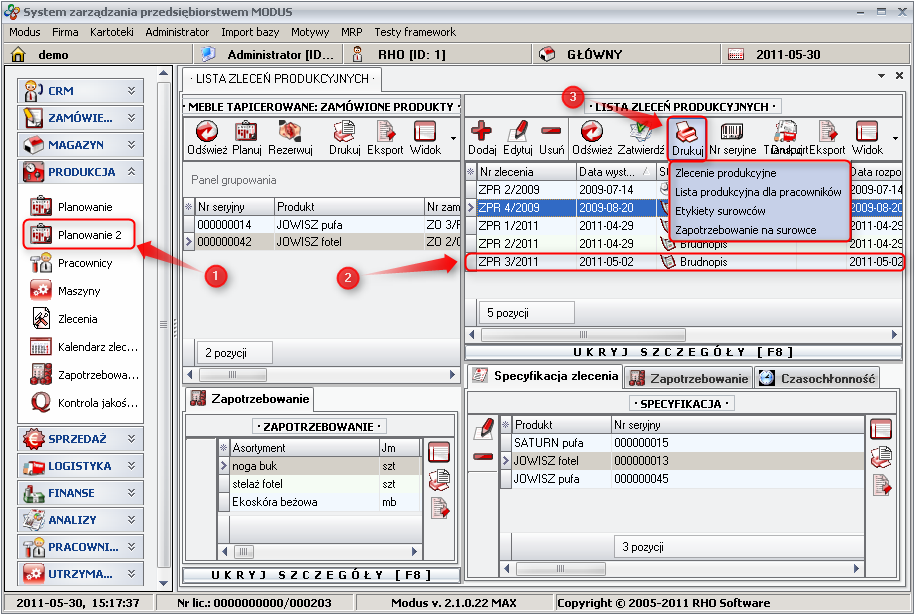The height and width of the screenshot is (615, 915).
Task: Expand the CRM sidebar section
Action: 131,91
